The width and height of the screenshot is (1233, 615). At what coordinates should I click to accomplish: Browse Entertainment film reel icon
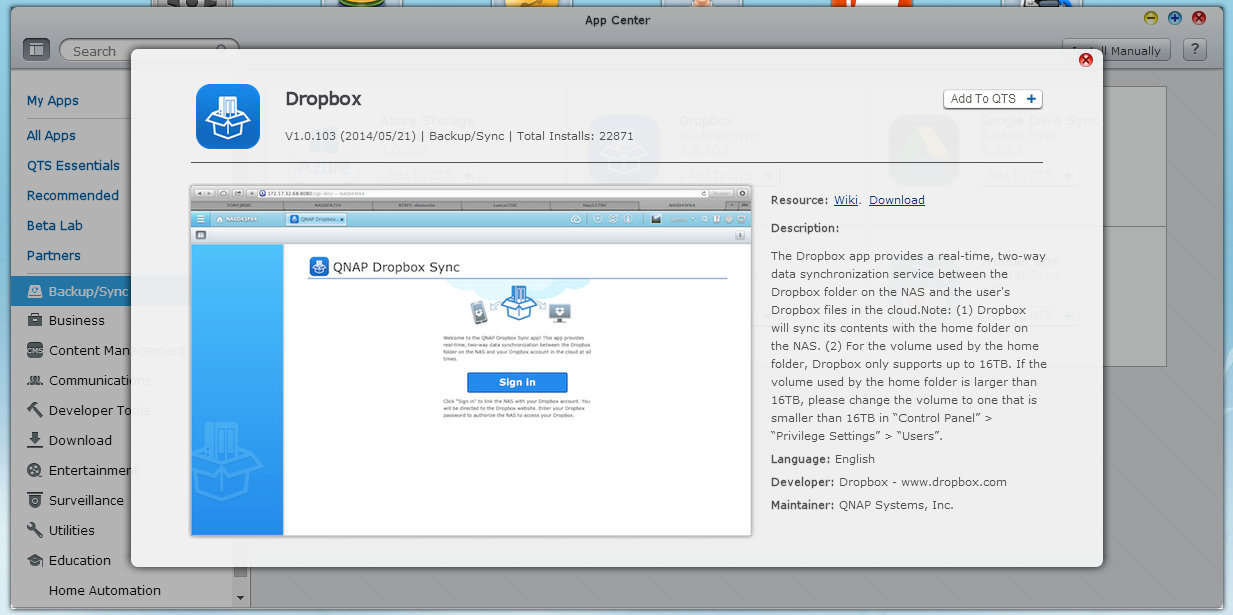pos(35,470)
